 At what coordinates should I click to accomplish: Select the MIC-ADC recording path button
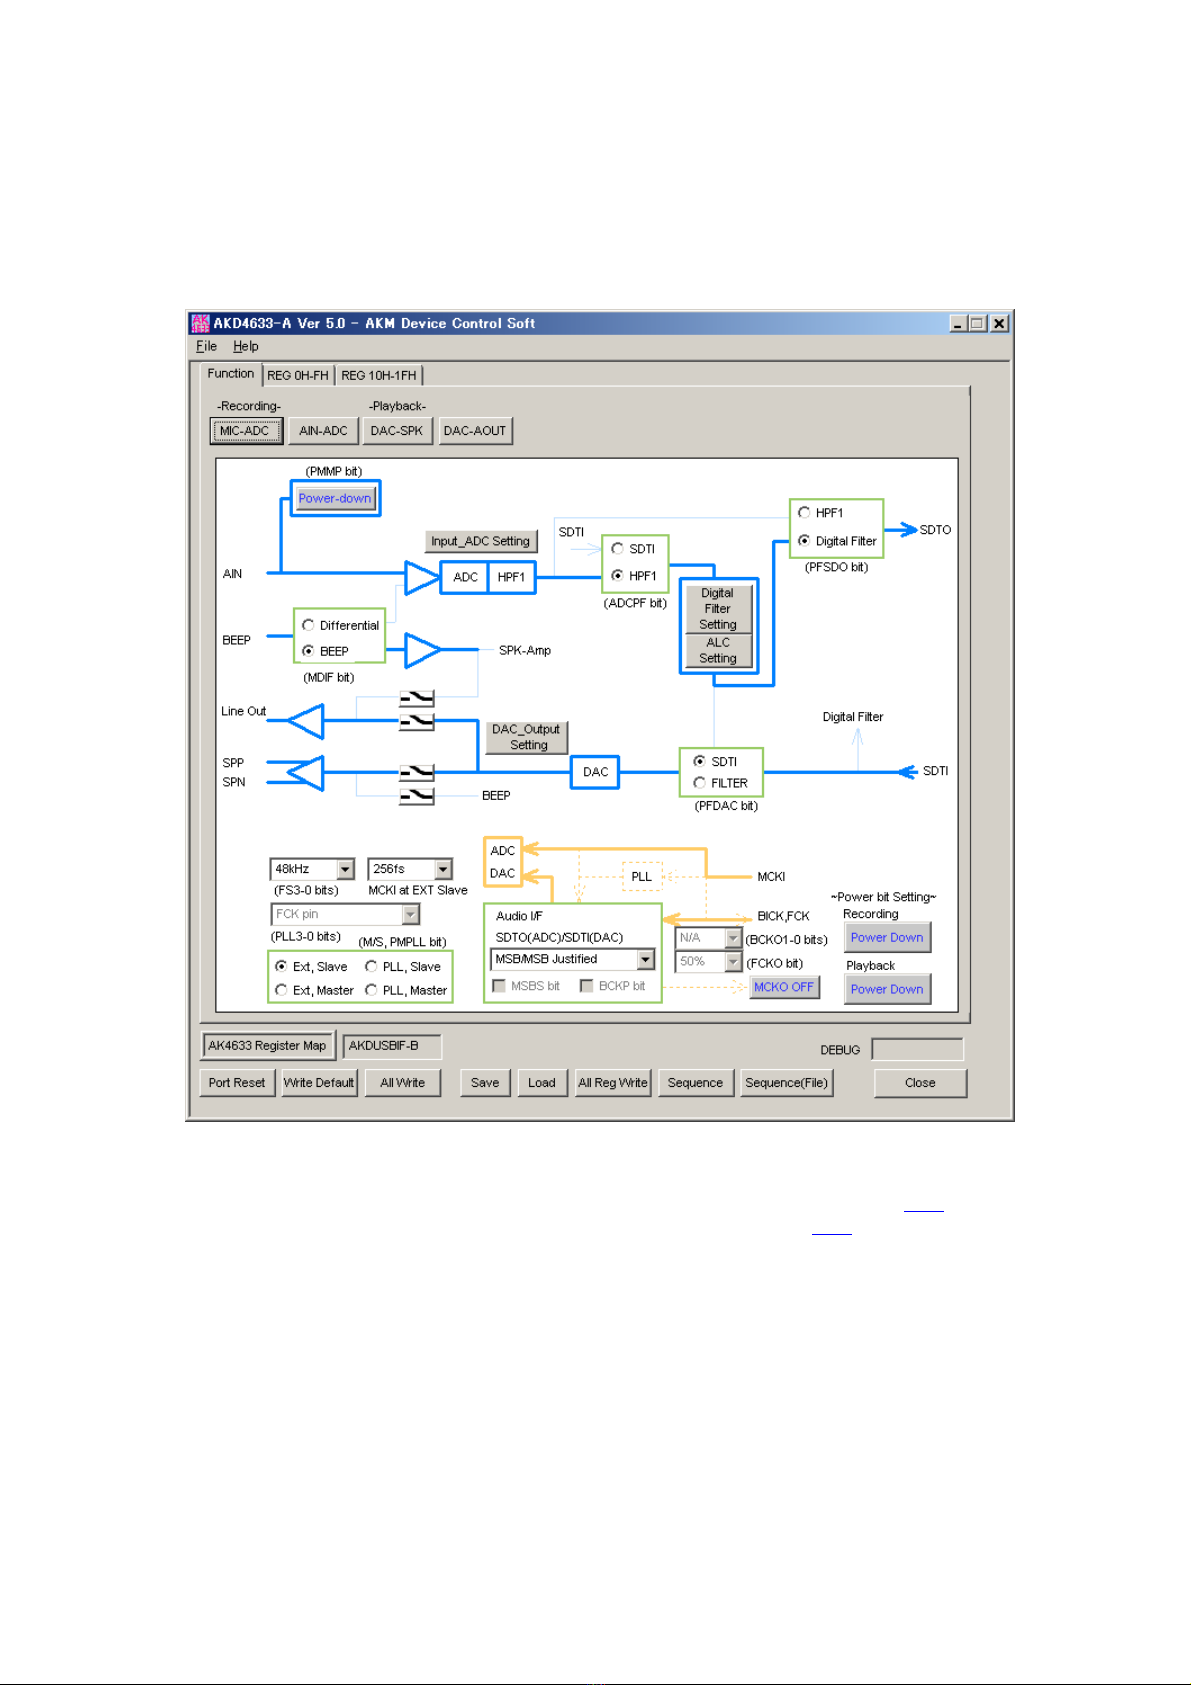245,431
